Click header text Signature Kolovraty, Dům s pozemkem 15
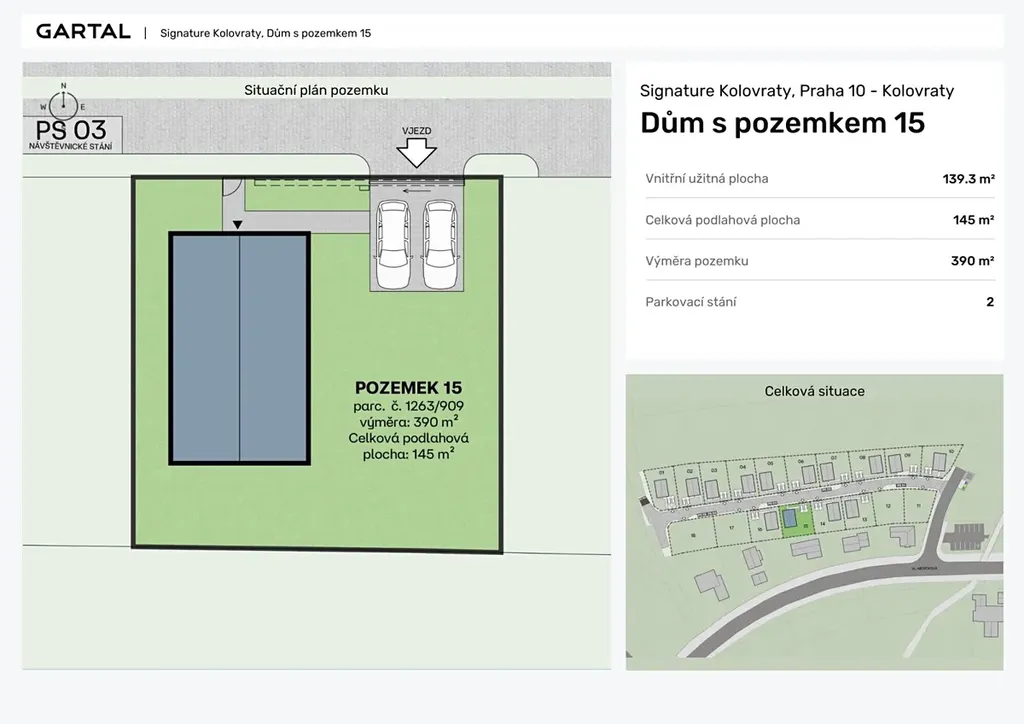 tap(265, 32)
